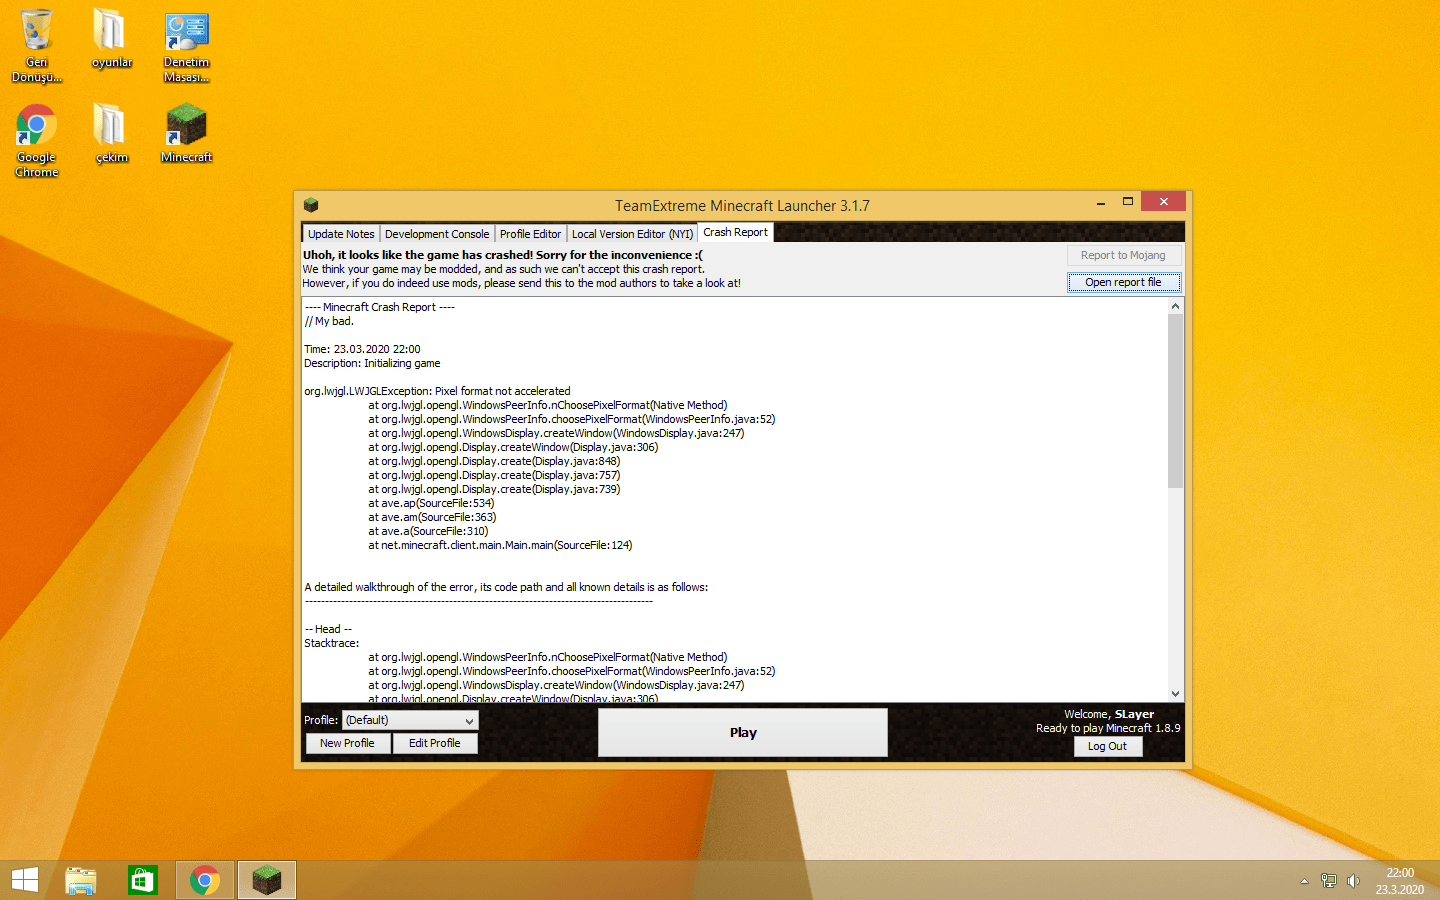Click the 'Pixel format not accelerated' exception line
Screen dimensions: 1440x900
(x=437, y=391)
